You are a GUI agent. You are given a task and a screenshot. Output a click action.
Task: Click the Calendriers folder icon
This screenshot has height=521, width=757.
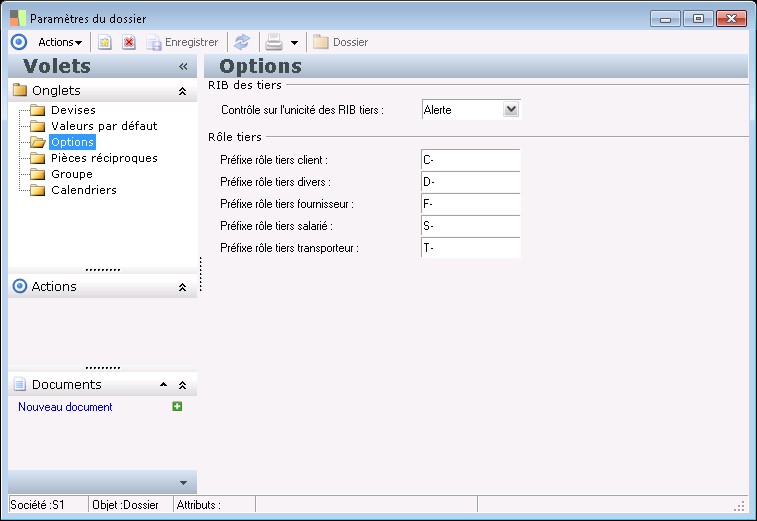tap(38, 190)
